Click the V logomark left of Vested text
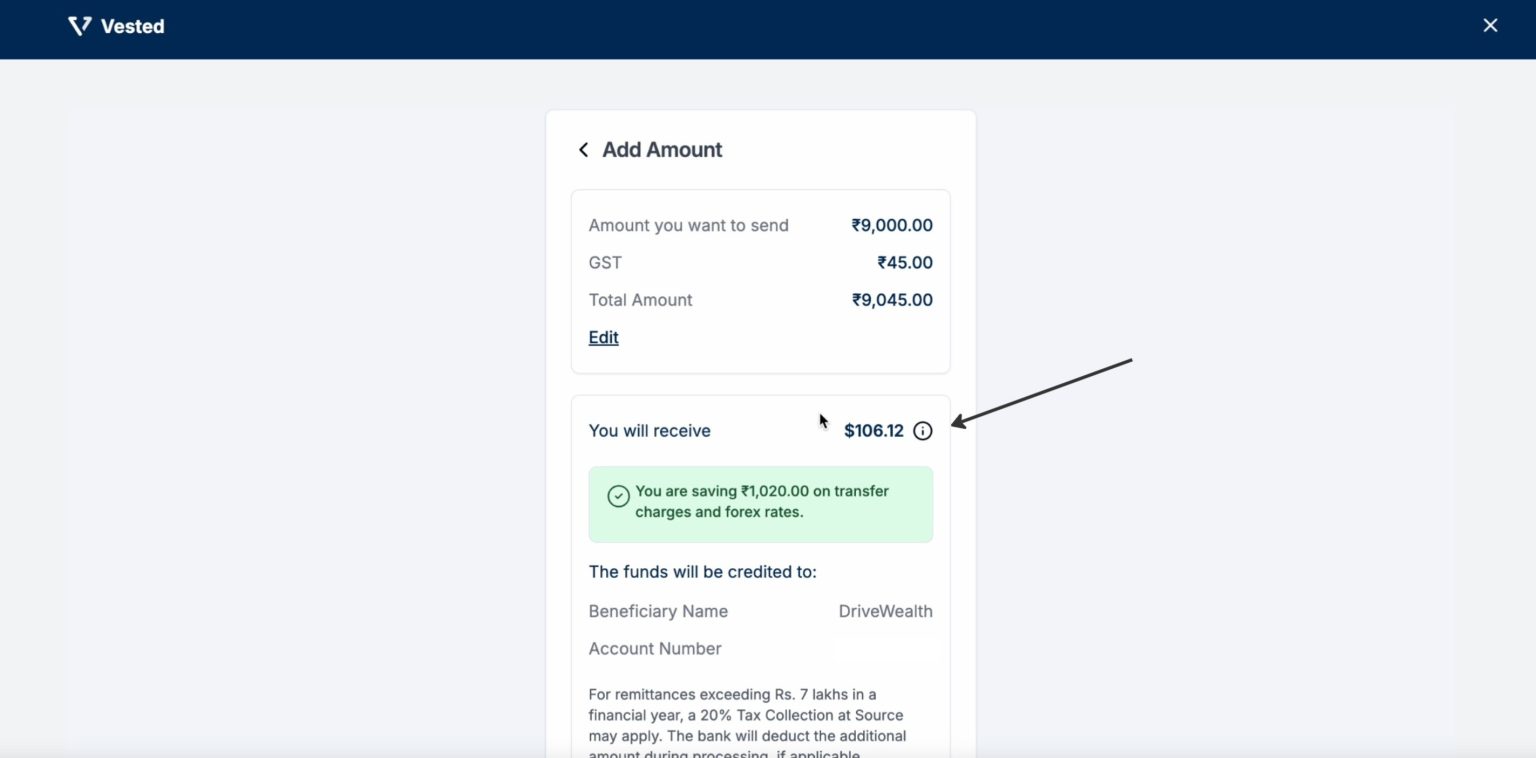1536x758 pixels. click(x=80, y=26)
